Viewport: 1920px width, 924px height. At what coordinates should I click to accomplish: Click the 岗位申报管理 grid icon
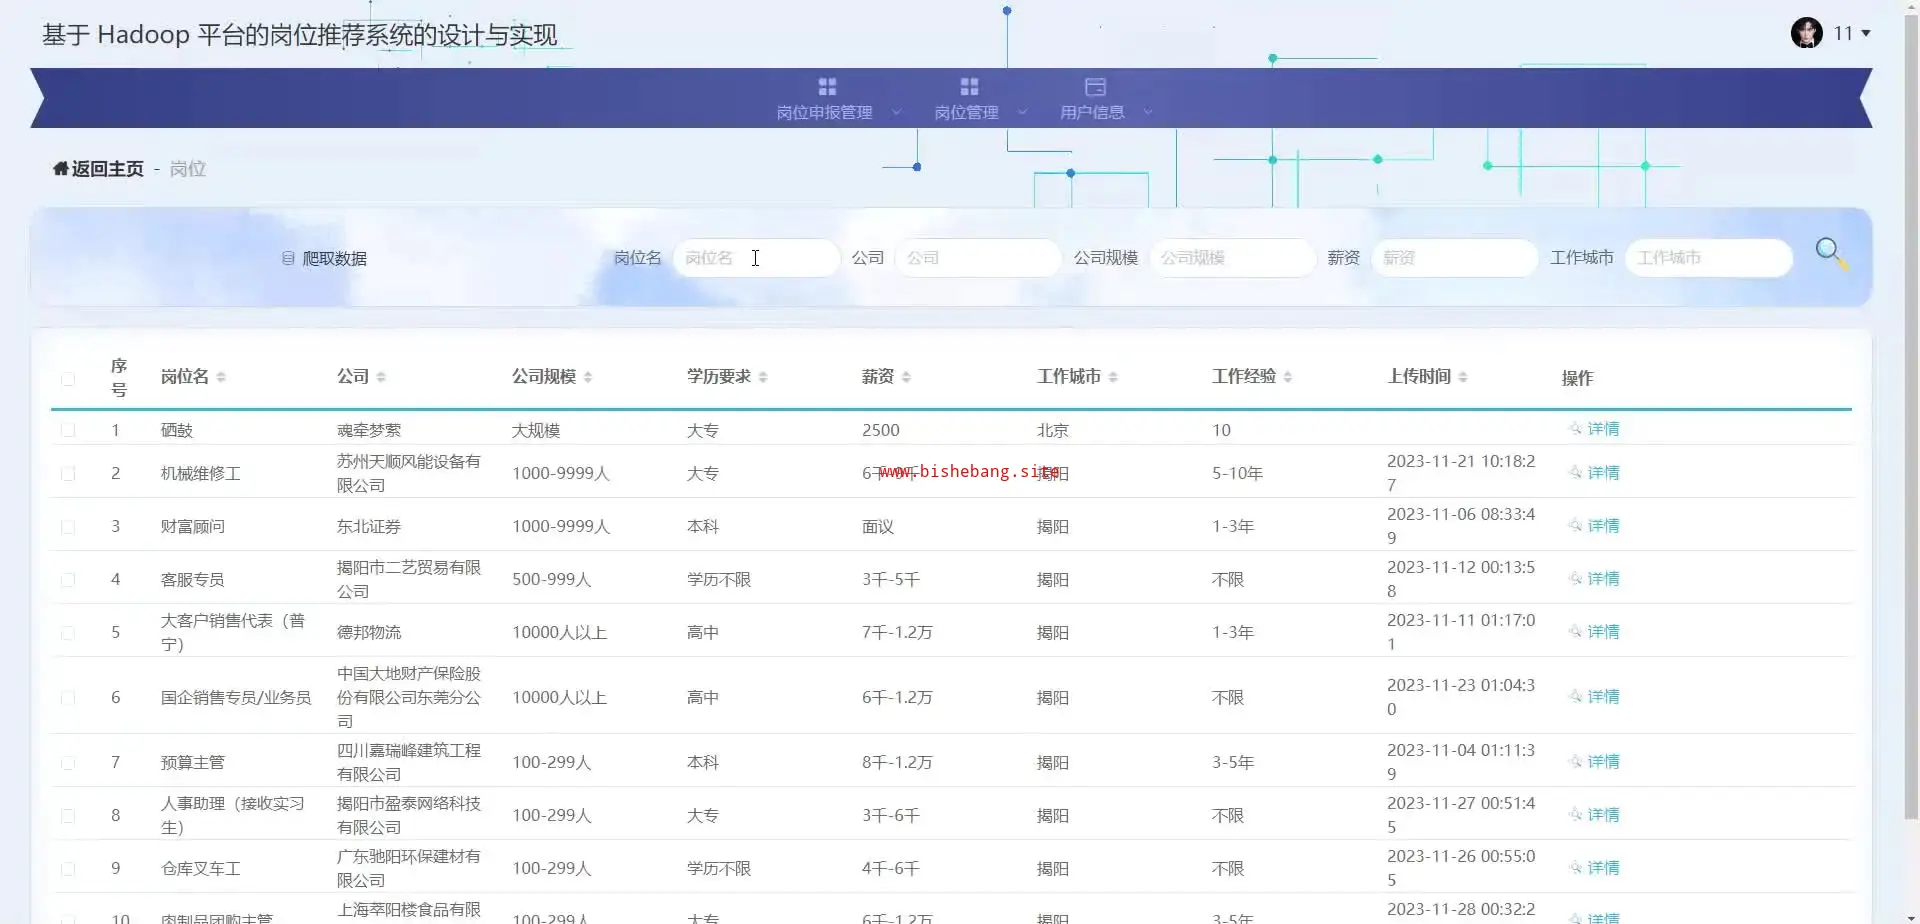(x=826, y=87)
